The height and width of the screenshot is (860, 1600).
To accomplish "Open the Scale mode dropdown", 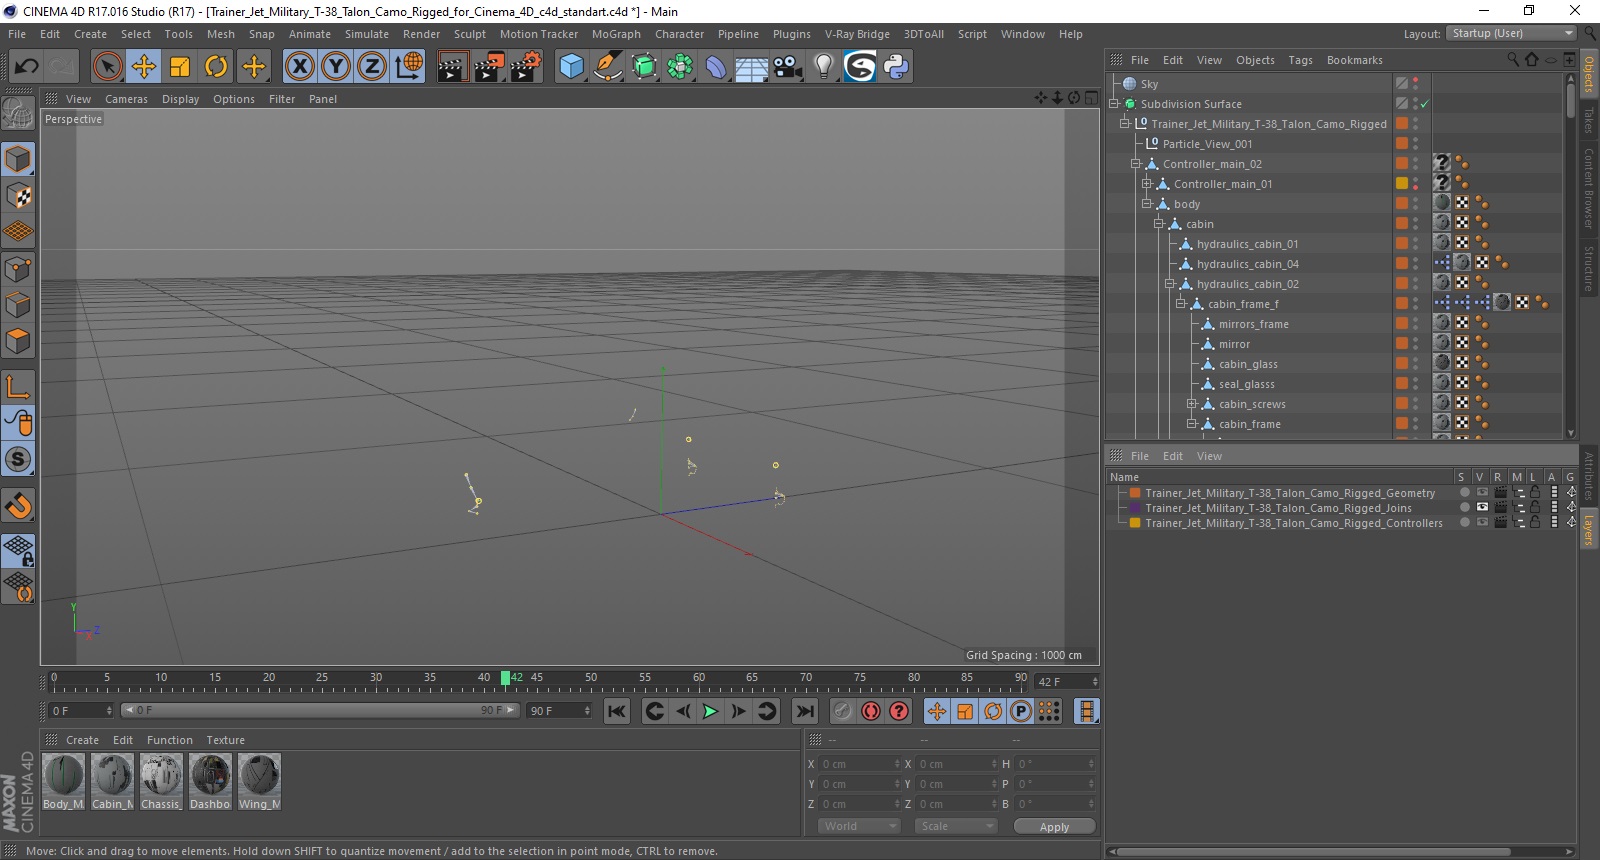I will tap(956, 826).
